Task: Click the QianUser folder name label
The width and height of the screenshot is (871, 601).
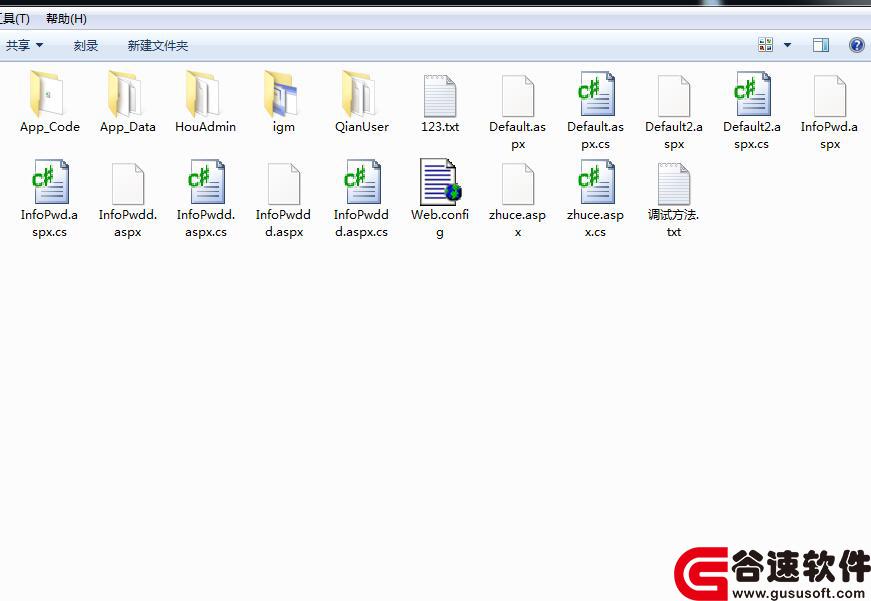Action: (x=362, y=127)
